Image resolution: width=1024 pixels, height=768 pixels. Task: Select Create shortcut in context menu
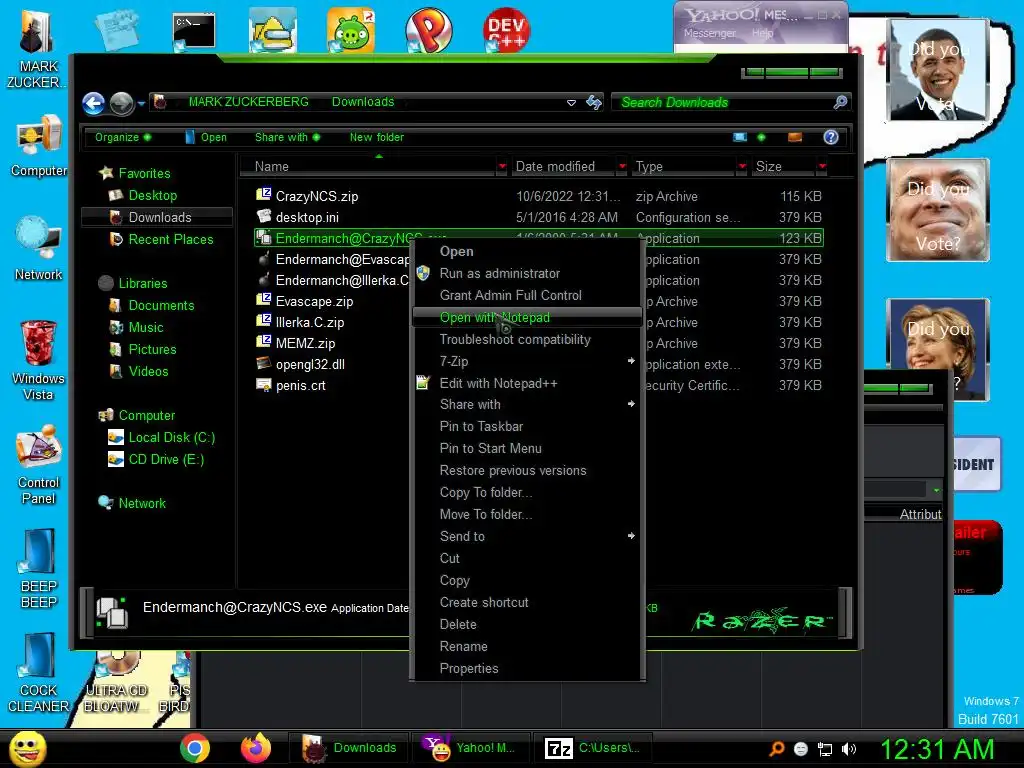click(x=527, y=602)
